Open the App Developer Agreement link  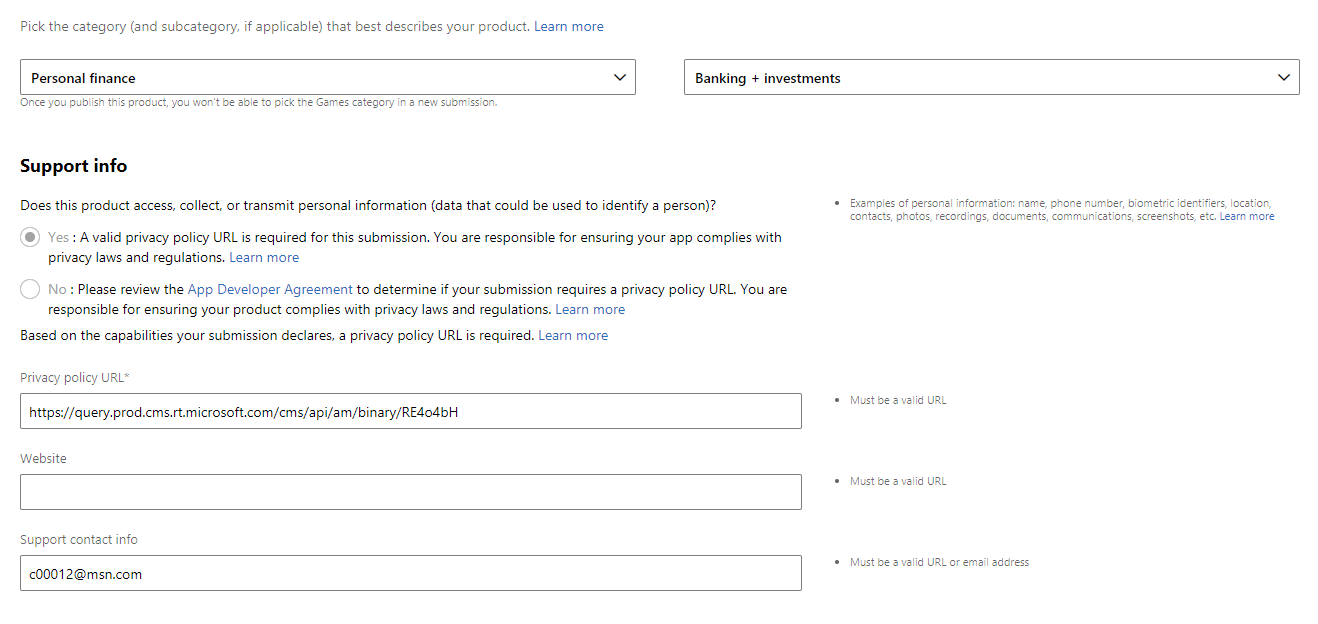pyautogui.click(x=270, y=290)
